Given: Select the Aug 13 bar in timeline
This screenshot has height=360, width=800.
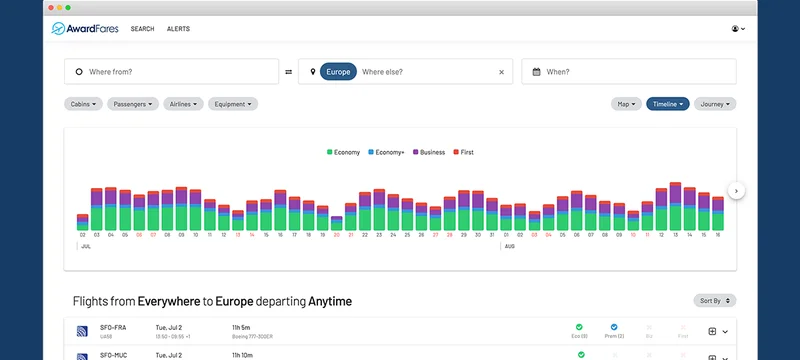Looking at the screenshot, I should 675,206.
